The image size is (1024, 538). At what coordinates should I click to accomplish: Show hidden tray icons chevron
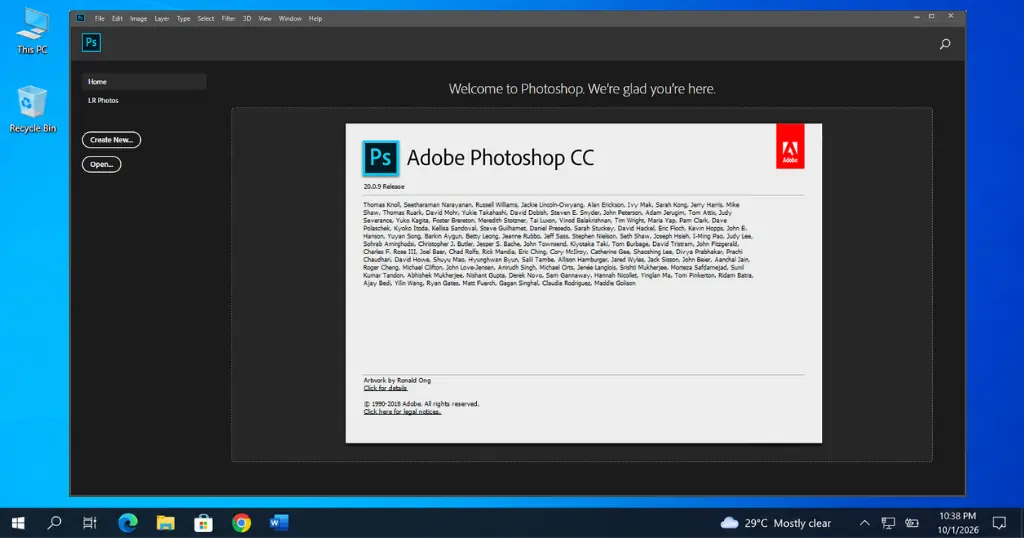click(x=864, y=523)
